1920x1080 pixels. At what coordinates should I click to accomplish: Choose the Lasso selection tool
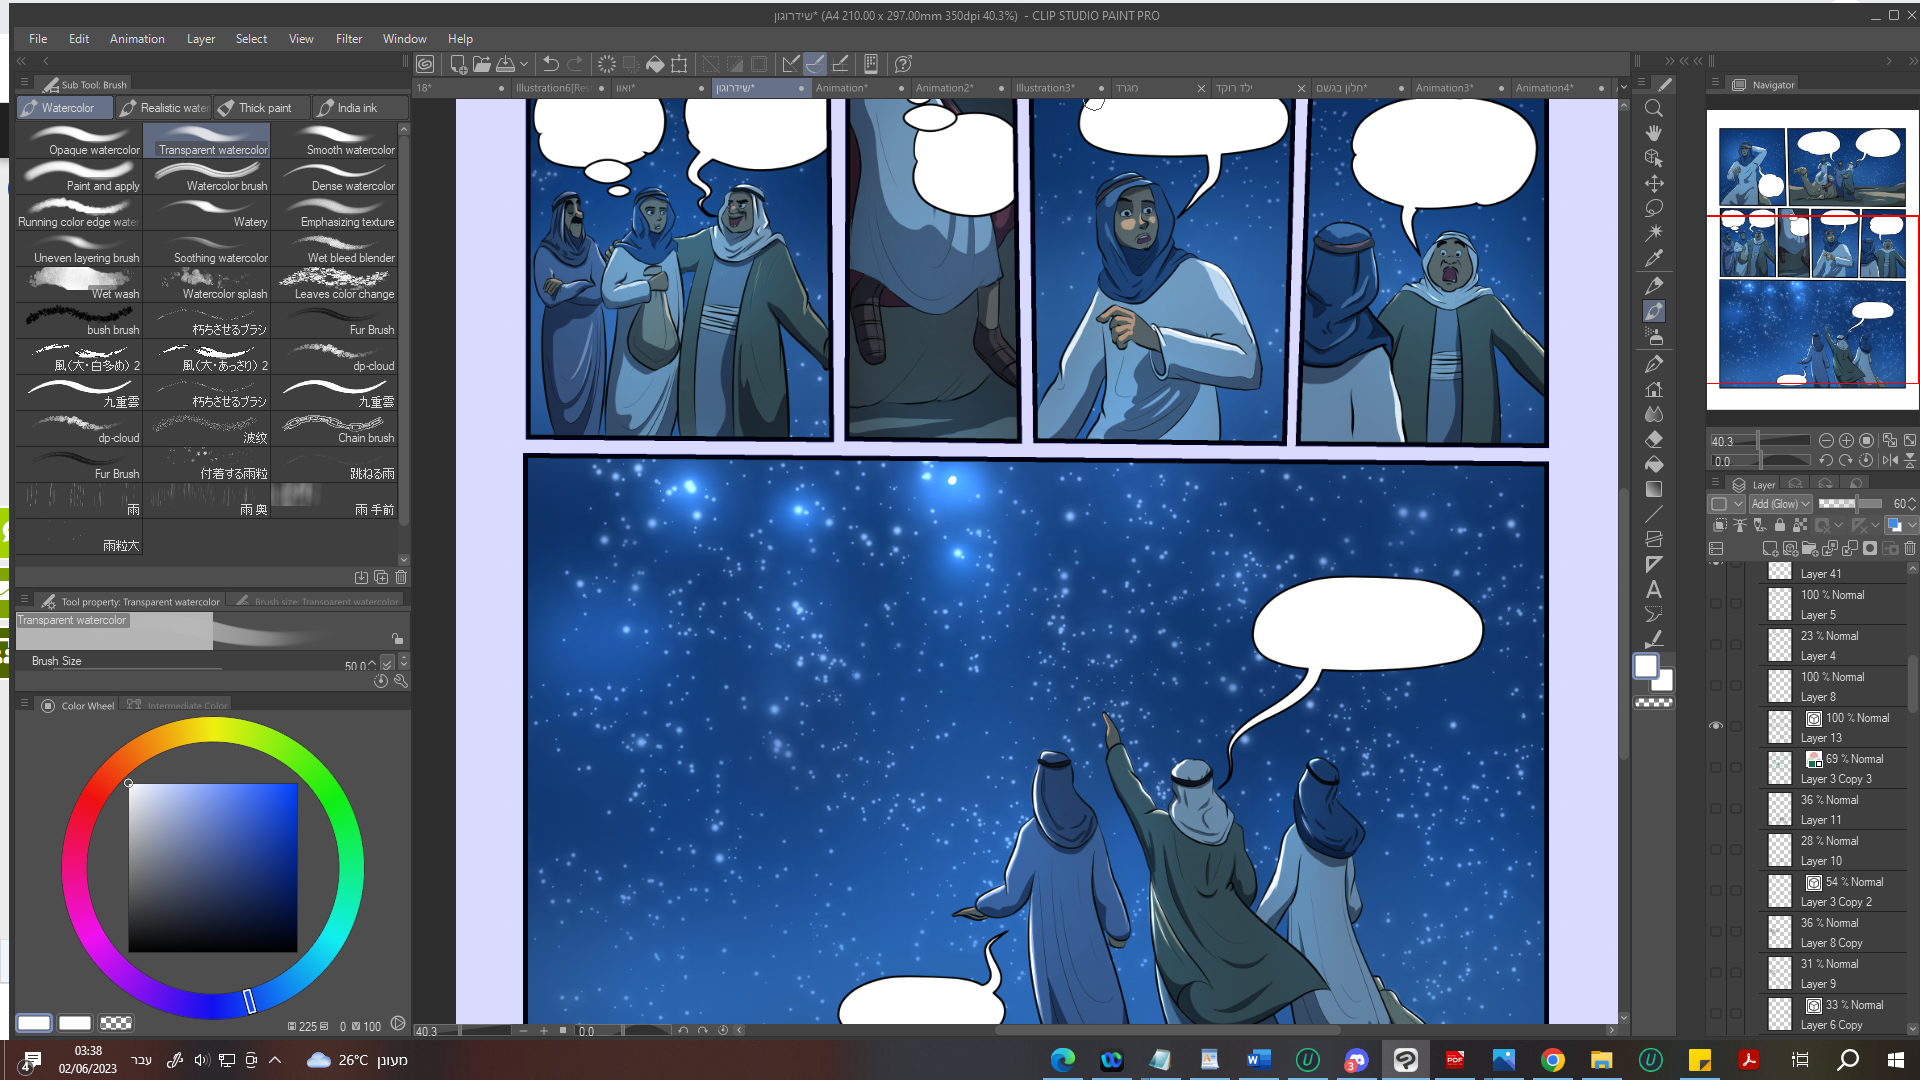click(x=1654, y=208)
